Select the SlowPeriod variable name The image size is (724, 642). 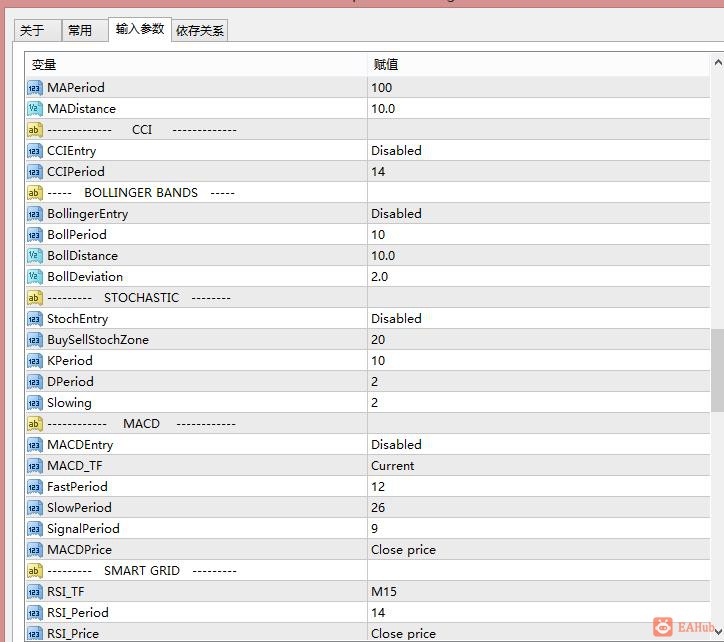click(x=79, y=508)
